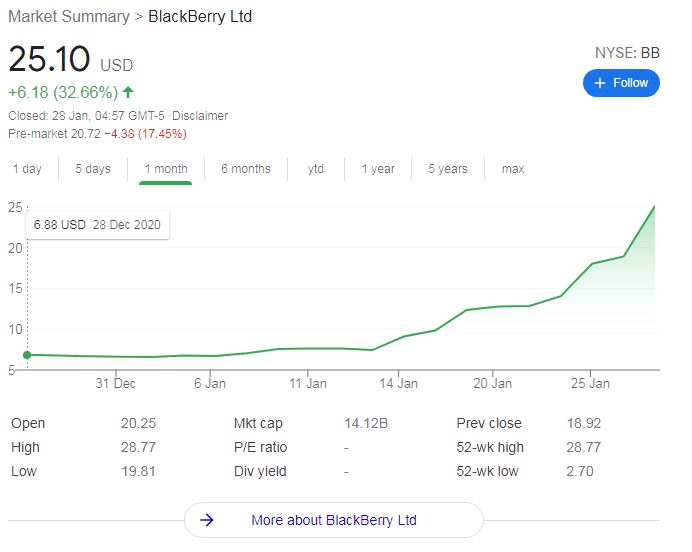The height and width of the screenshot is (552, 692).
Task: Click the 14 Jan axis label
Action: click(x=399, y=383)
